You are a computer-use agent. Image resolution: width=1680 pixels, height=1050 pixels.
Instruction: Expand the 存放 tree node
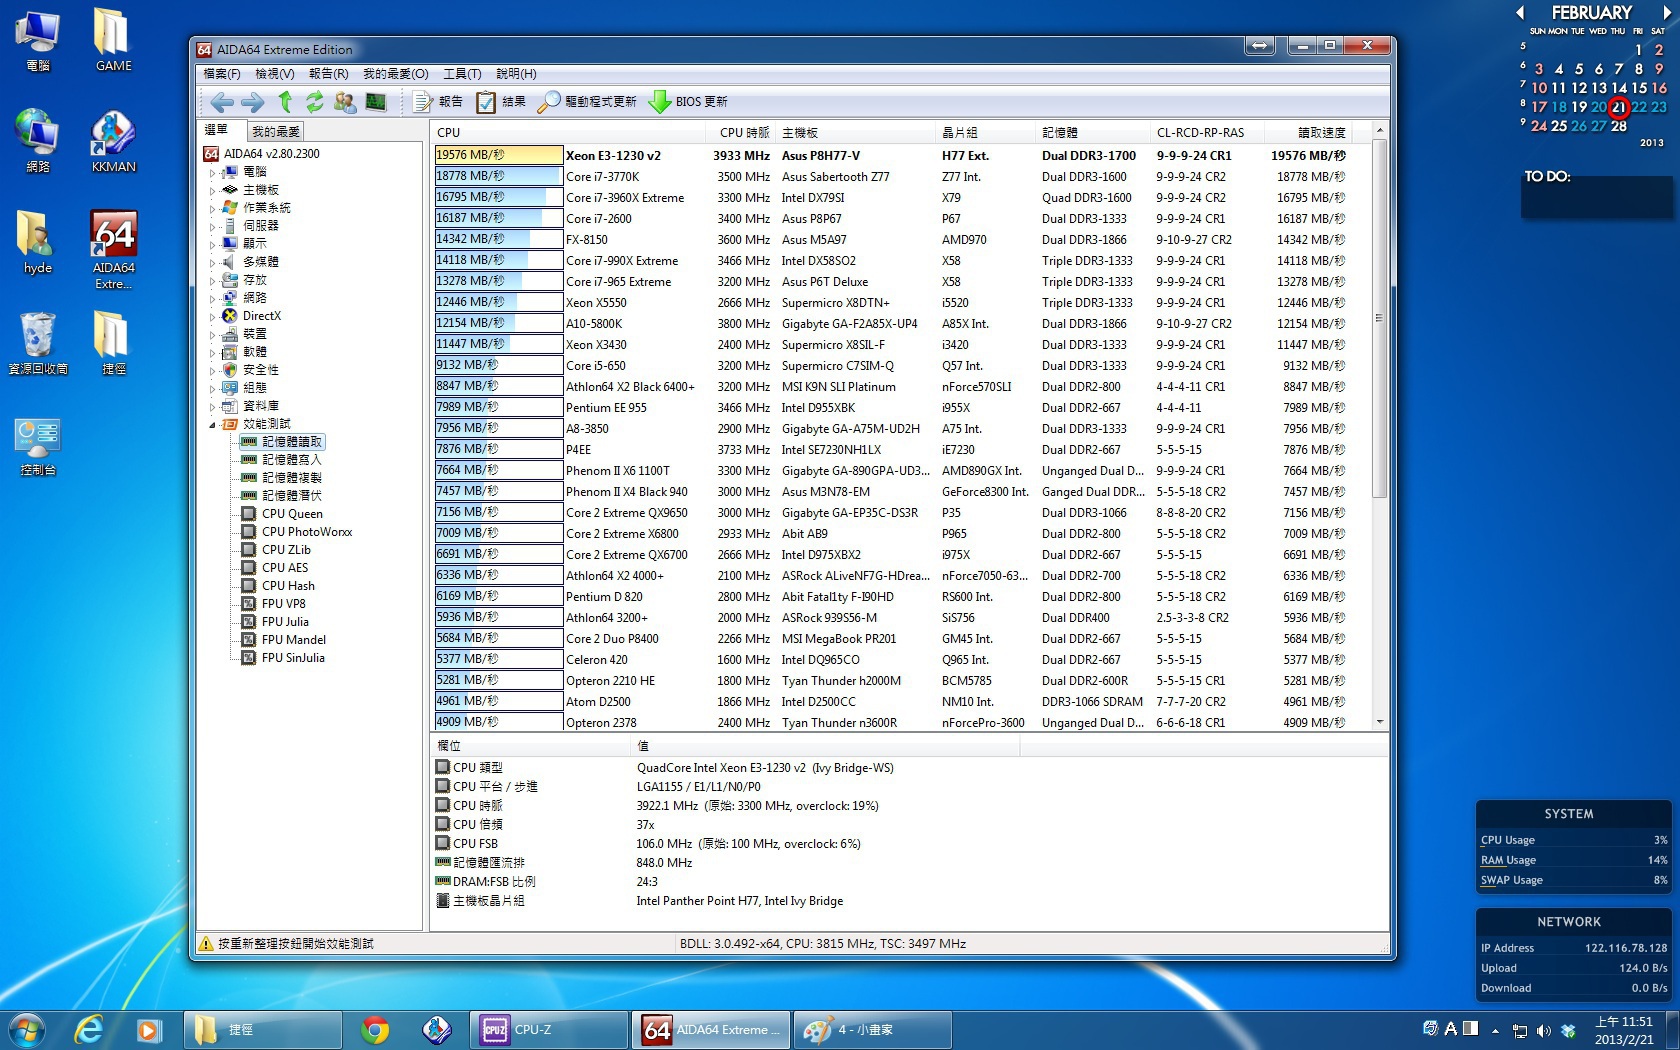(212, 280)
